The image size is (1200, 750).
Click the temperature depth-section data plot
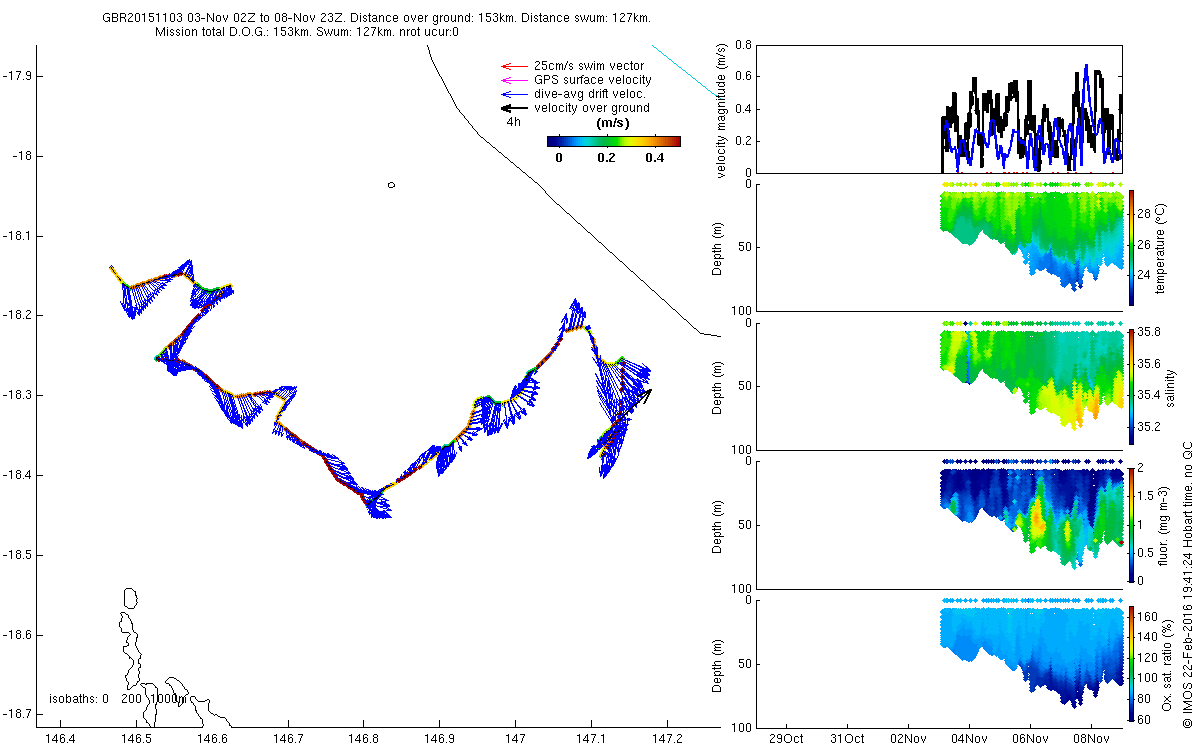tap(1032, 235)
